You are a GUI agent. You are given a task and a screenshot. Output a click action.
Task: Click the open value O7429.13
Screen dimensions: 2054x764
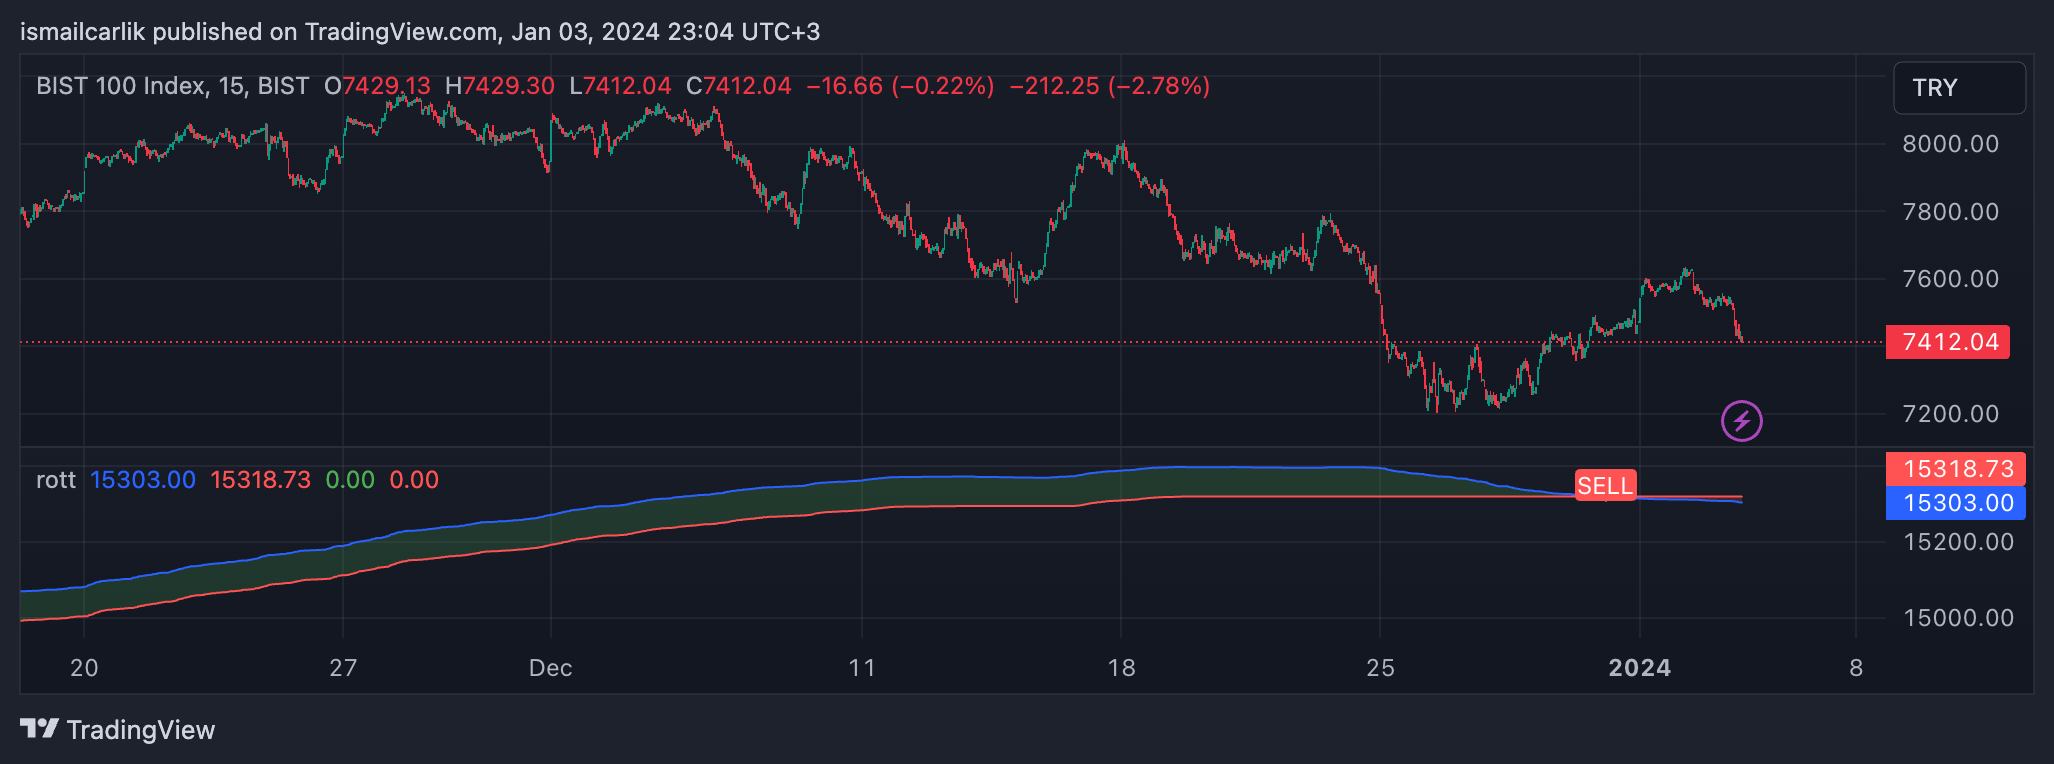(x=377, y=86)
